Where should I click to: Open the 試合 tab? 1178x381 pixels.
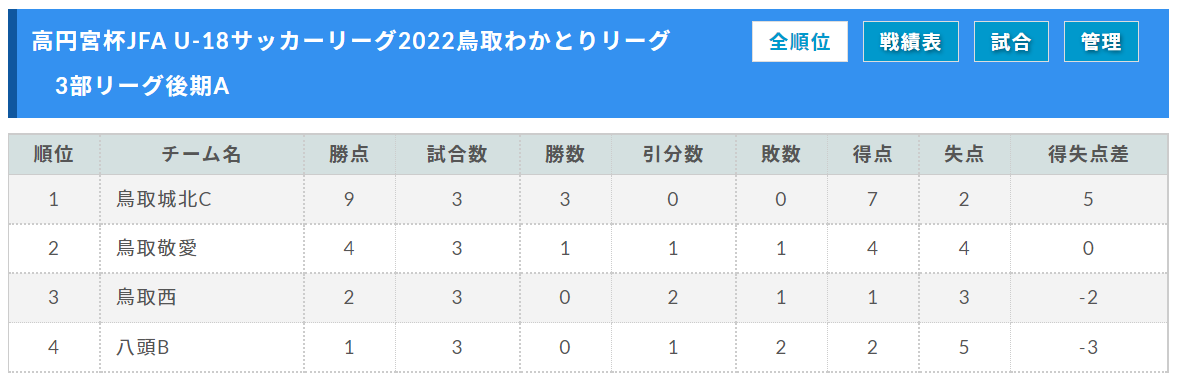tap(1011, 41)
